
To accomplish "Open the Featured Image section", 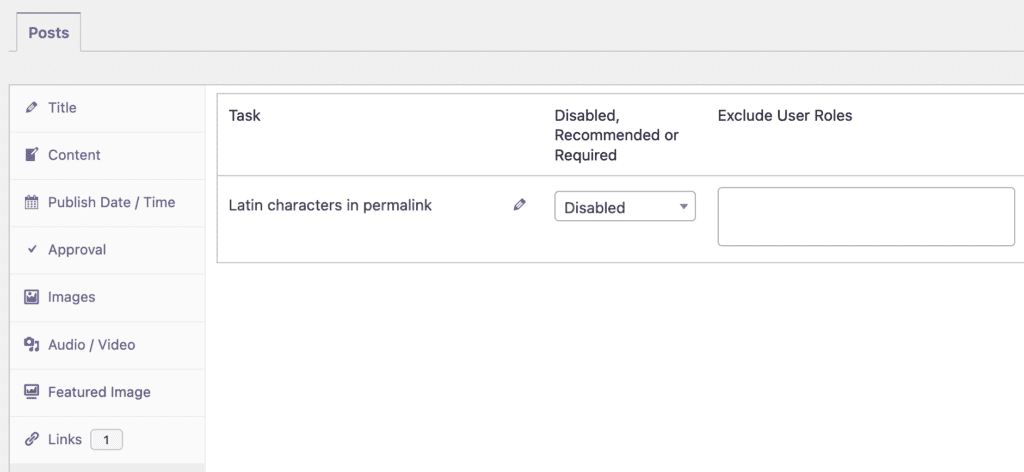I will pos(99,392).
